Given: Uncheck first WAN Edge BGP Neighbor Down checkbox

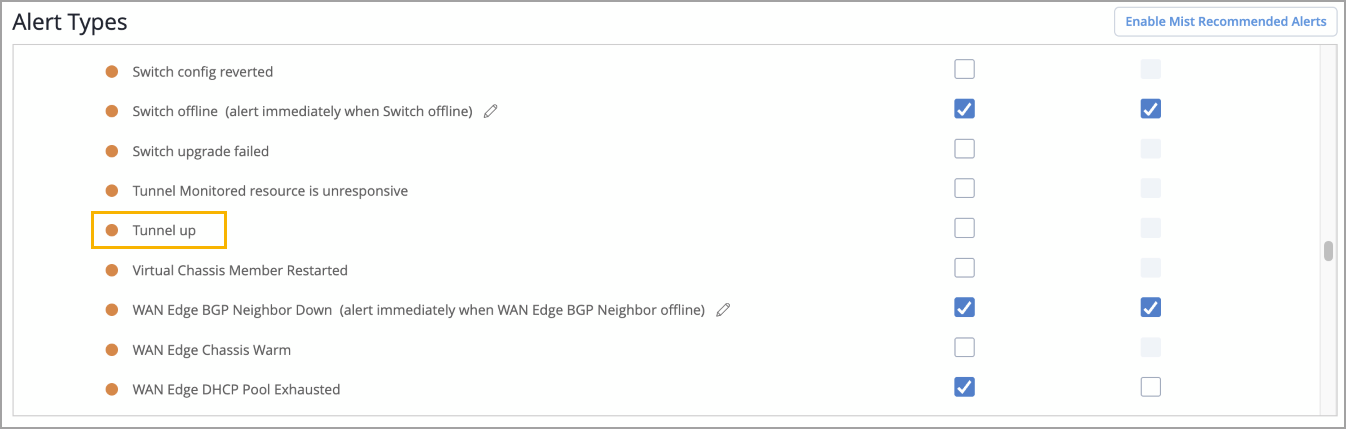Looking at the screenshot, I should pyautogui.click(x=964, y=308).
